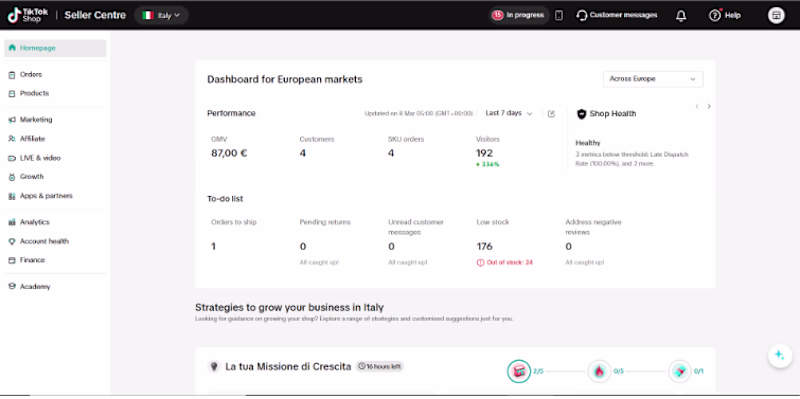Screen dimensions: 800x399
Task: Open the Help menu
Action: (x=724, y=15)
